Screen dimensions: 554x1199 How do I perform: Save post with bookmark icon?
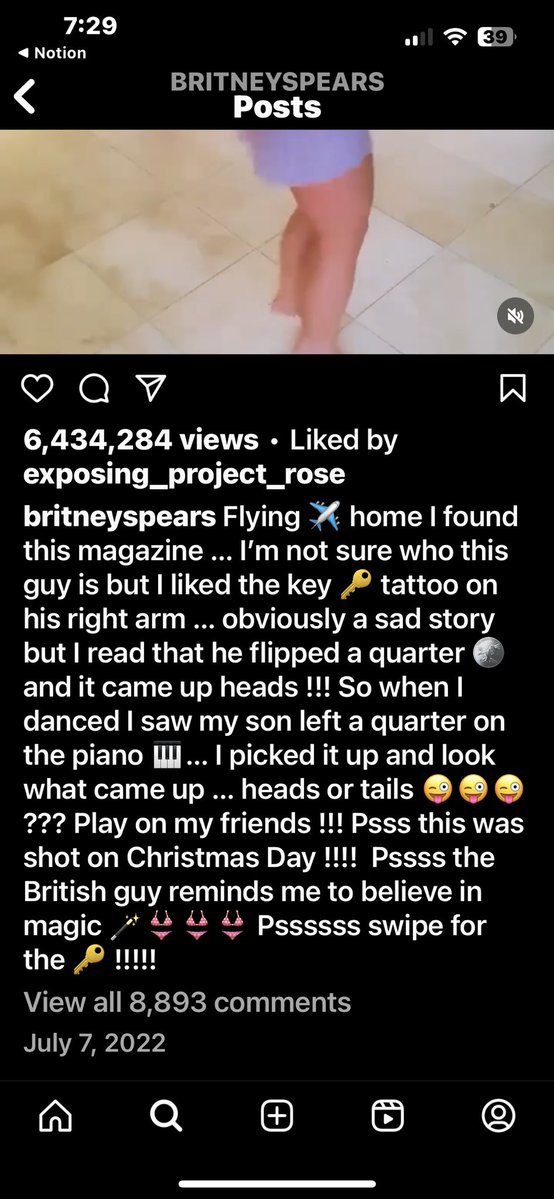[x=513, y=388]
